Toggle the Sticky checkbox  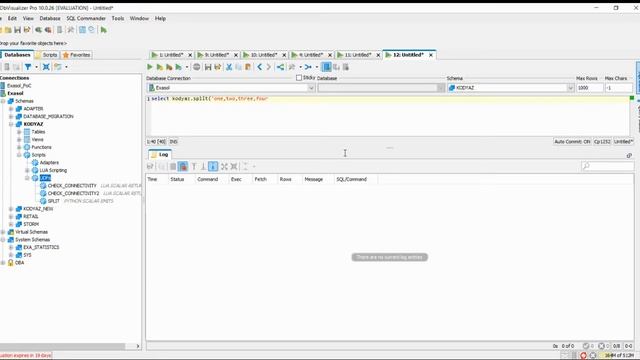click(x=299, y=78)
